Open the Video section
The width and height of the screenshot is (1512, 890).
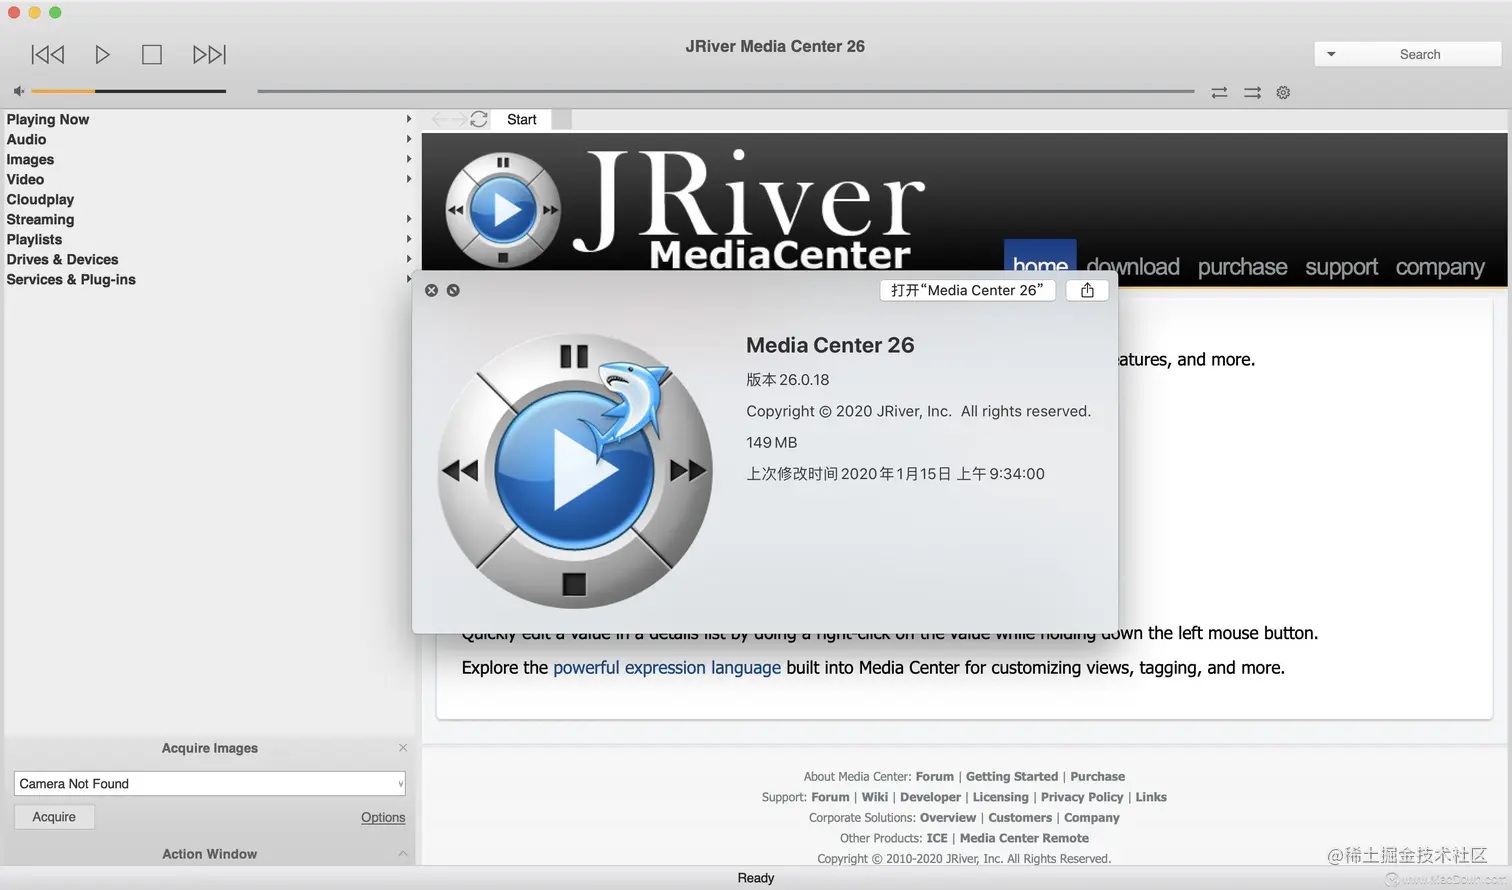click(x=25, y=179)
